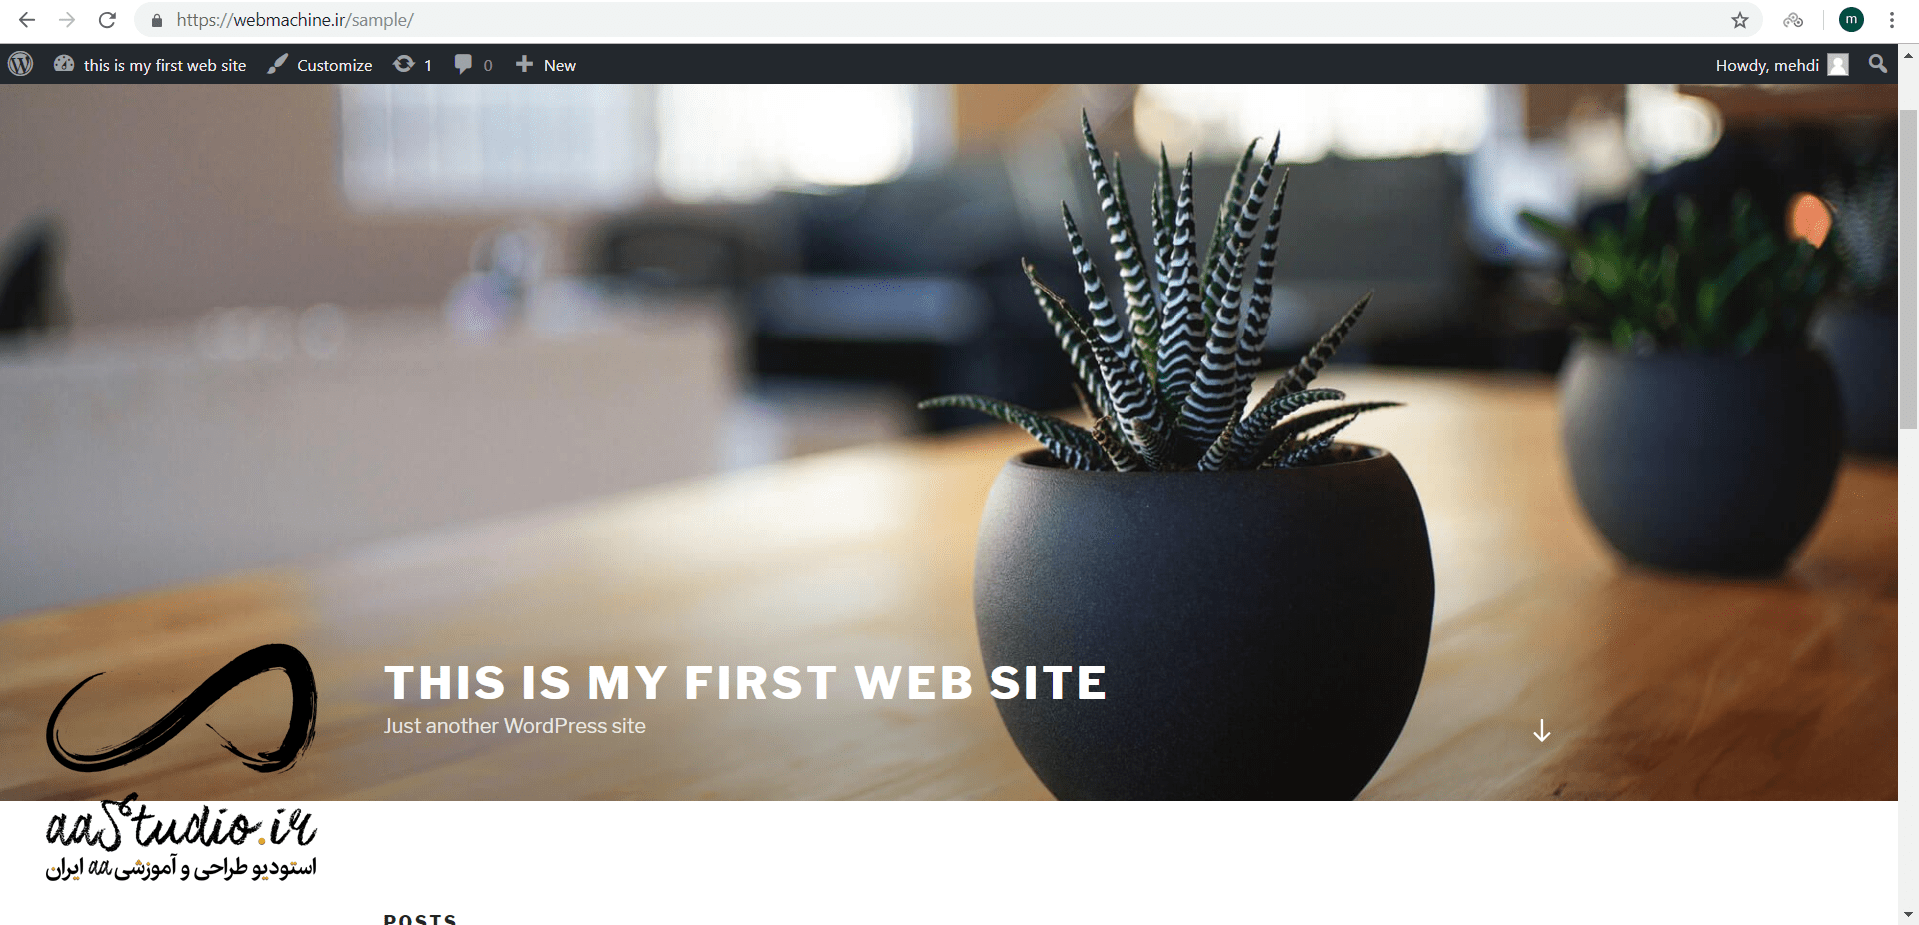Open the admin bar search magnifier
Image resolution: width=1919 pixels, height=925 pixels.
tap(1878, 64)
